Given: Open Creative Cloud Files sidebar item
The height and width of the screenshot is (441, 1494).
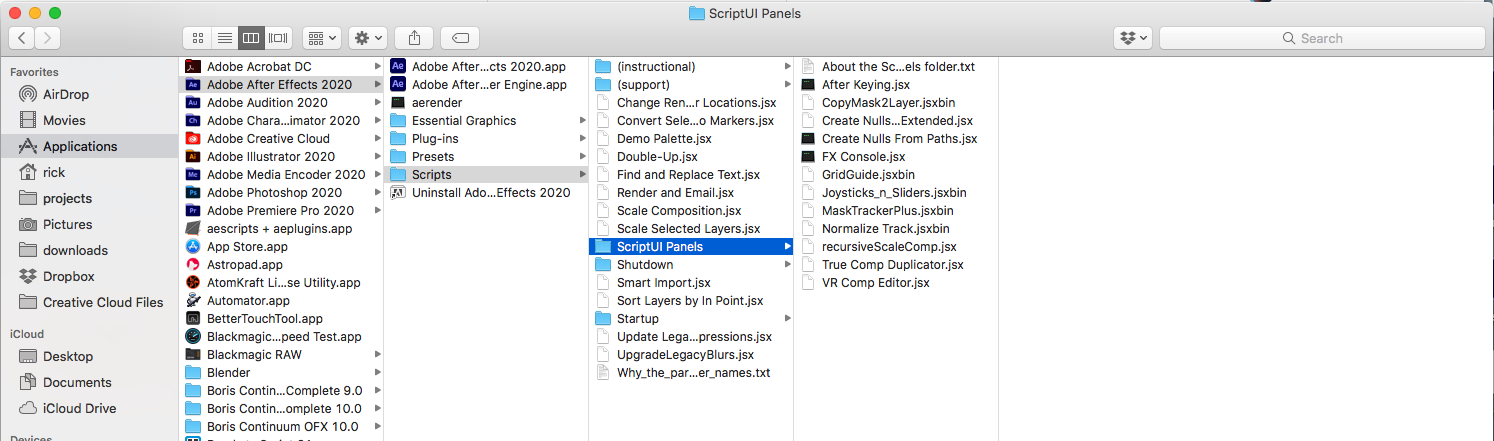Looking at the screenshot, I should (102, 302).
